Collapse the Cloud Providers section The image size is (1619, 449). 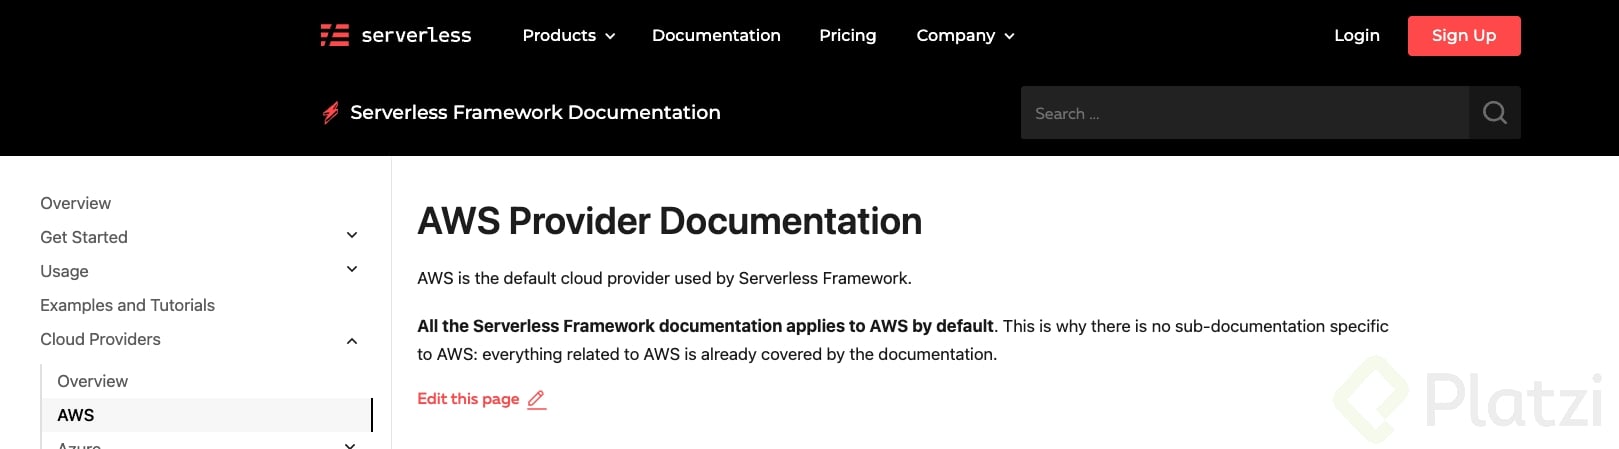352,341
